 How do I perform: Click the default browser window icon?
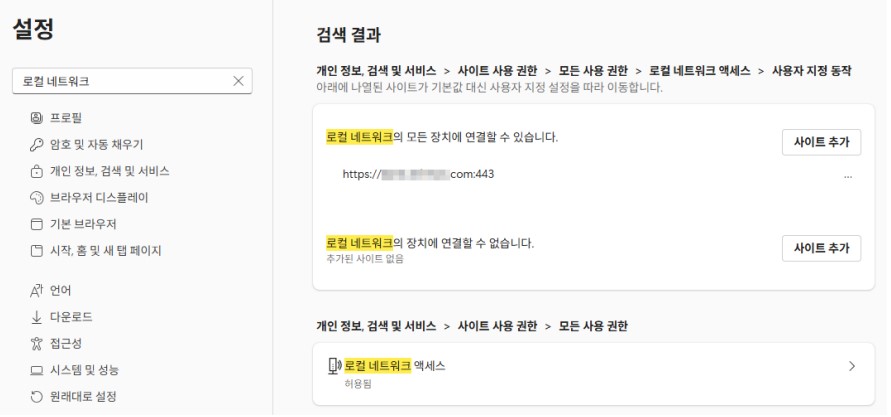click(37, 224)
